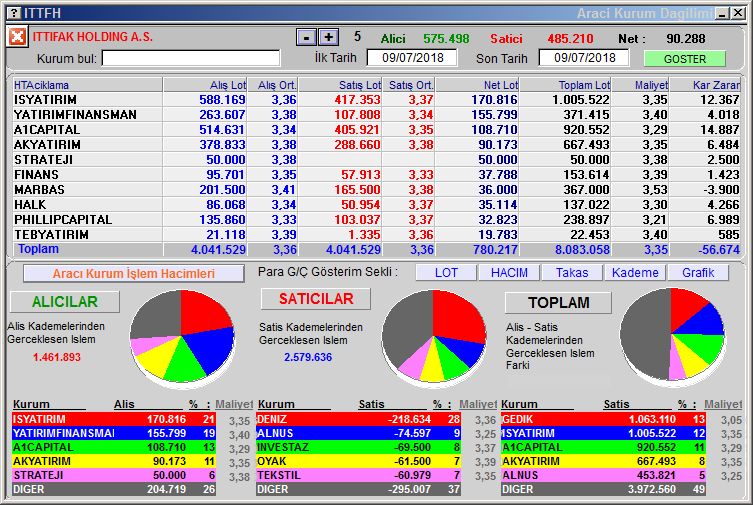Click the TOPLAM button above the pie chart

coord(559,302)
